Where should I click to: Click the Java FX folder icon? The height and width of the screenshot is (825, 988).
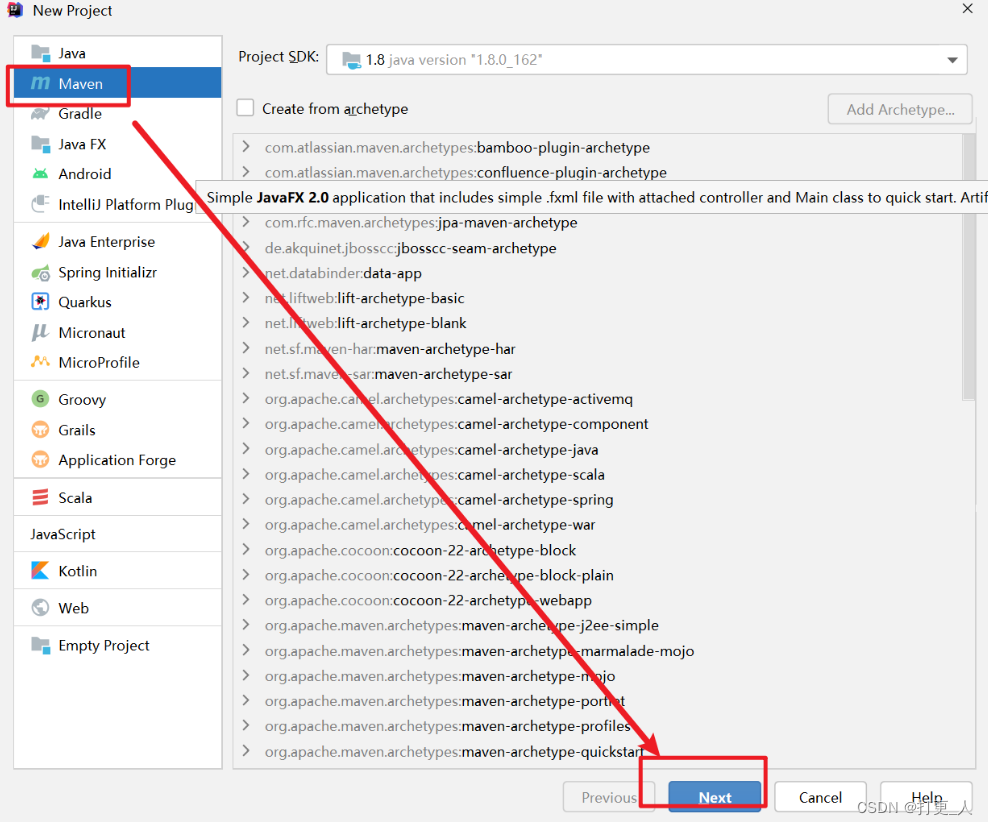pyautogui.click(x=40, y=144)
